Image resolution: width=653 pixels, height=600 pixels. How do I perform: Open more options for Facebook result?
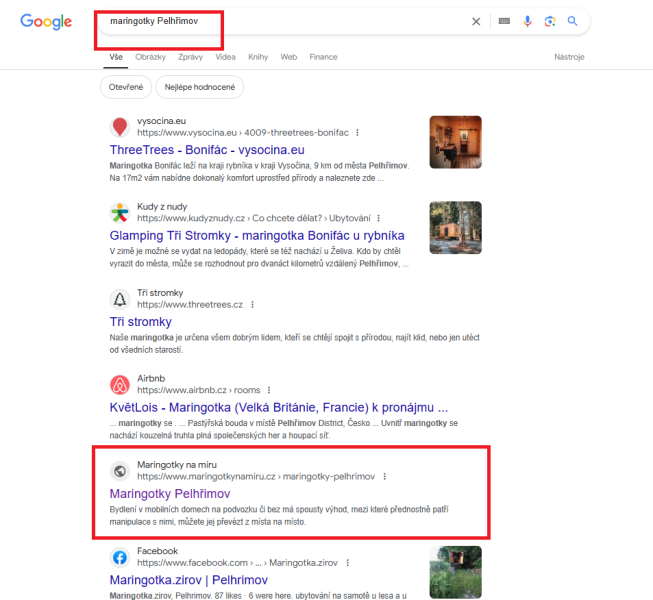(x=347, y=563)
